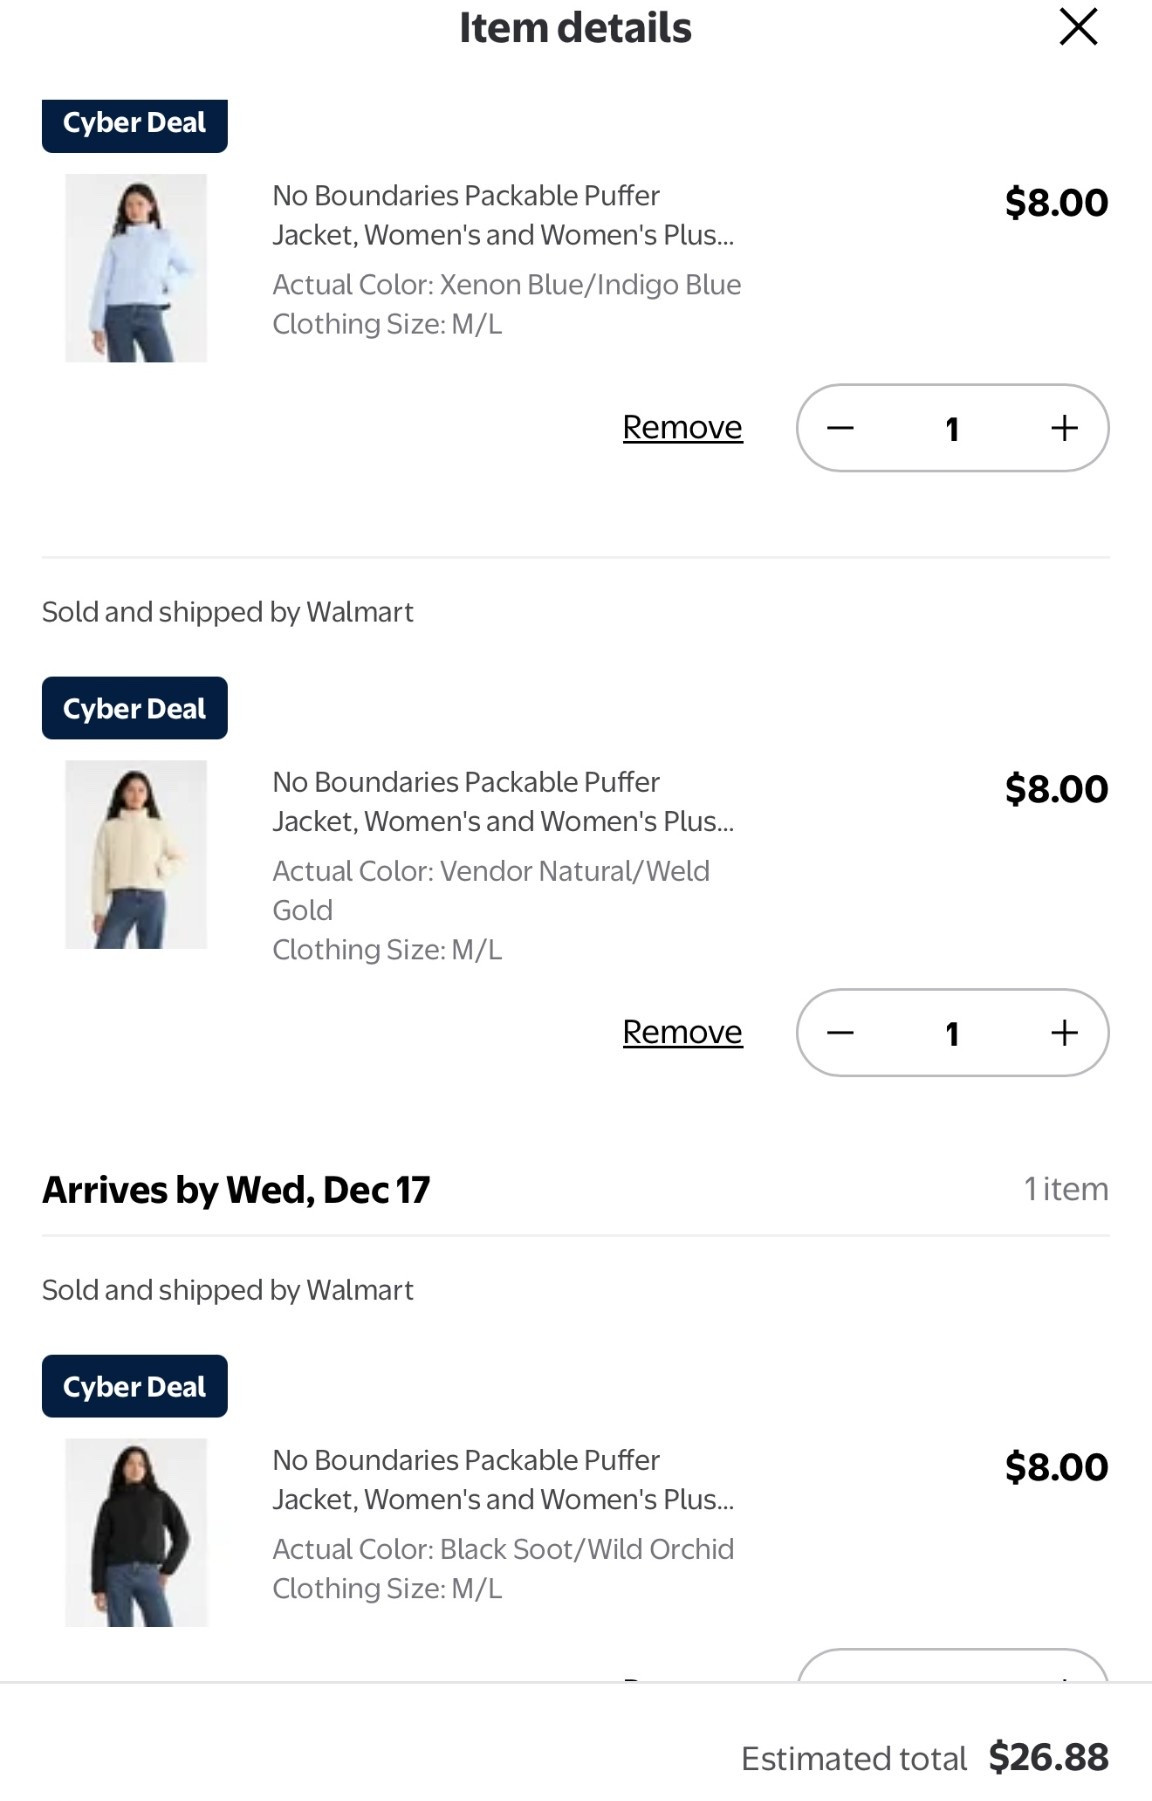Open Xenon Blue jacket product title
The height and width of the screenshot is (1801, 1152).
(x=502, y=215)
